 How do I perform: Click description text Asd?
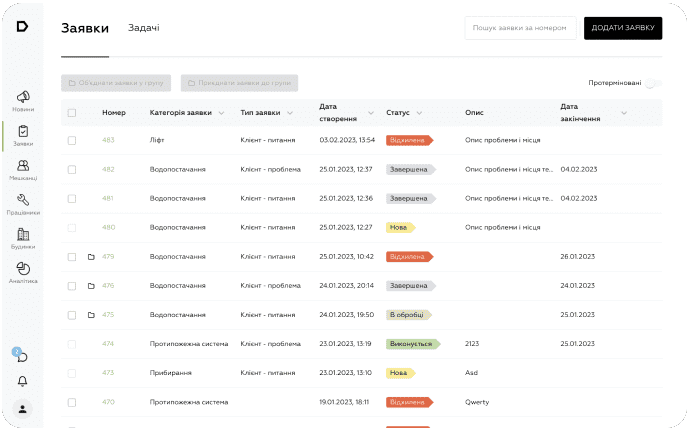(471, 373)
